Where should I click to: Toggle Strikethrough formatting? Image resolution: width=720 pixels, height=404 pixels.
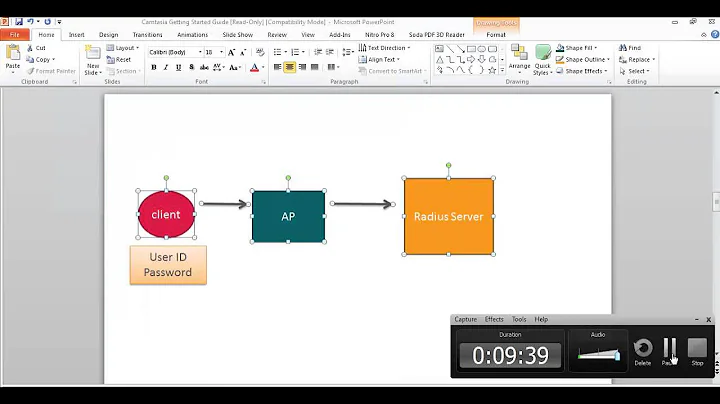[x=204, y=67]
